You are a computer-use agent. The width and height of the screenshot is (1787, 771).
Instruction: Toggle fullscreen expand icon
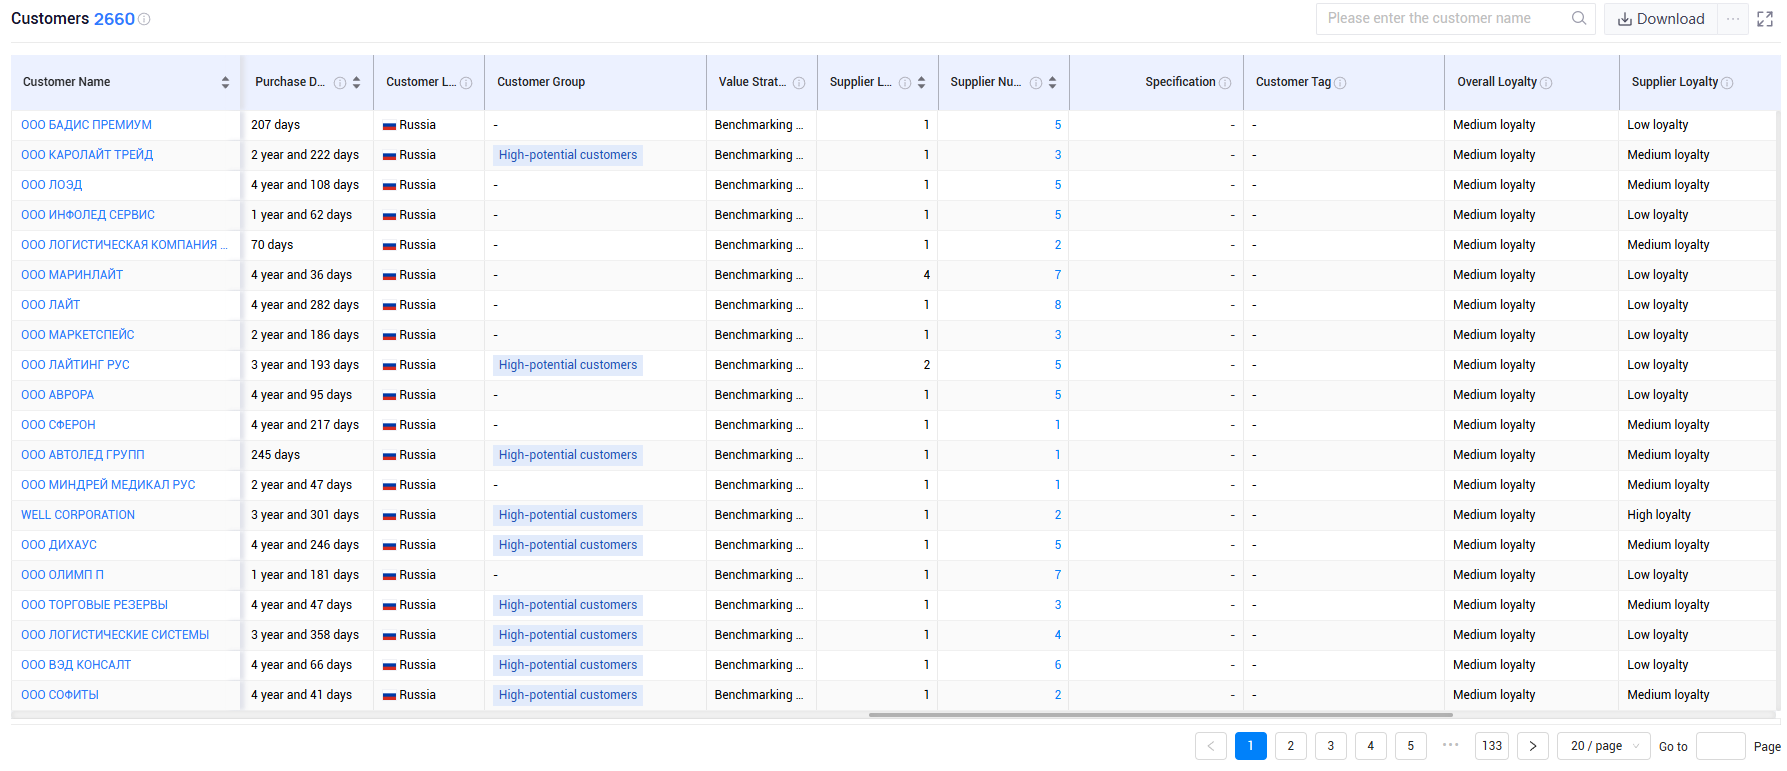1765,19
